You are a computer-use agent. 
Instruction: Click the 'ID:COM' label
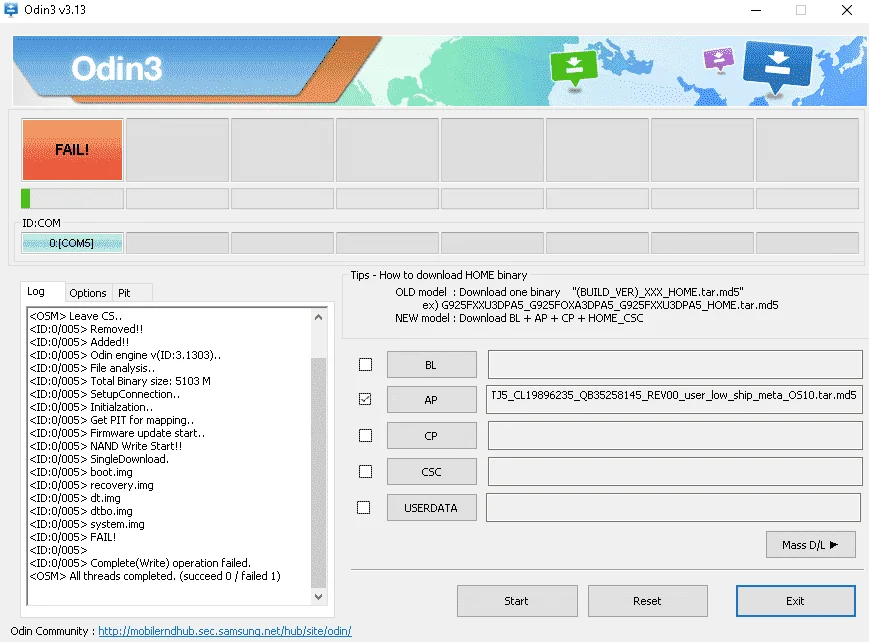click(x=42, y=223)
